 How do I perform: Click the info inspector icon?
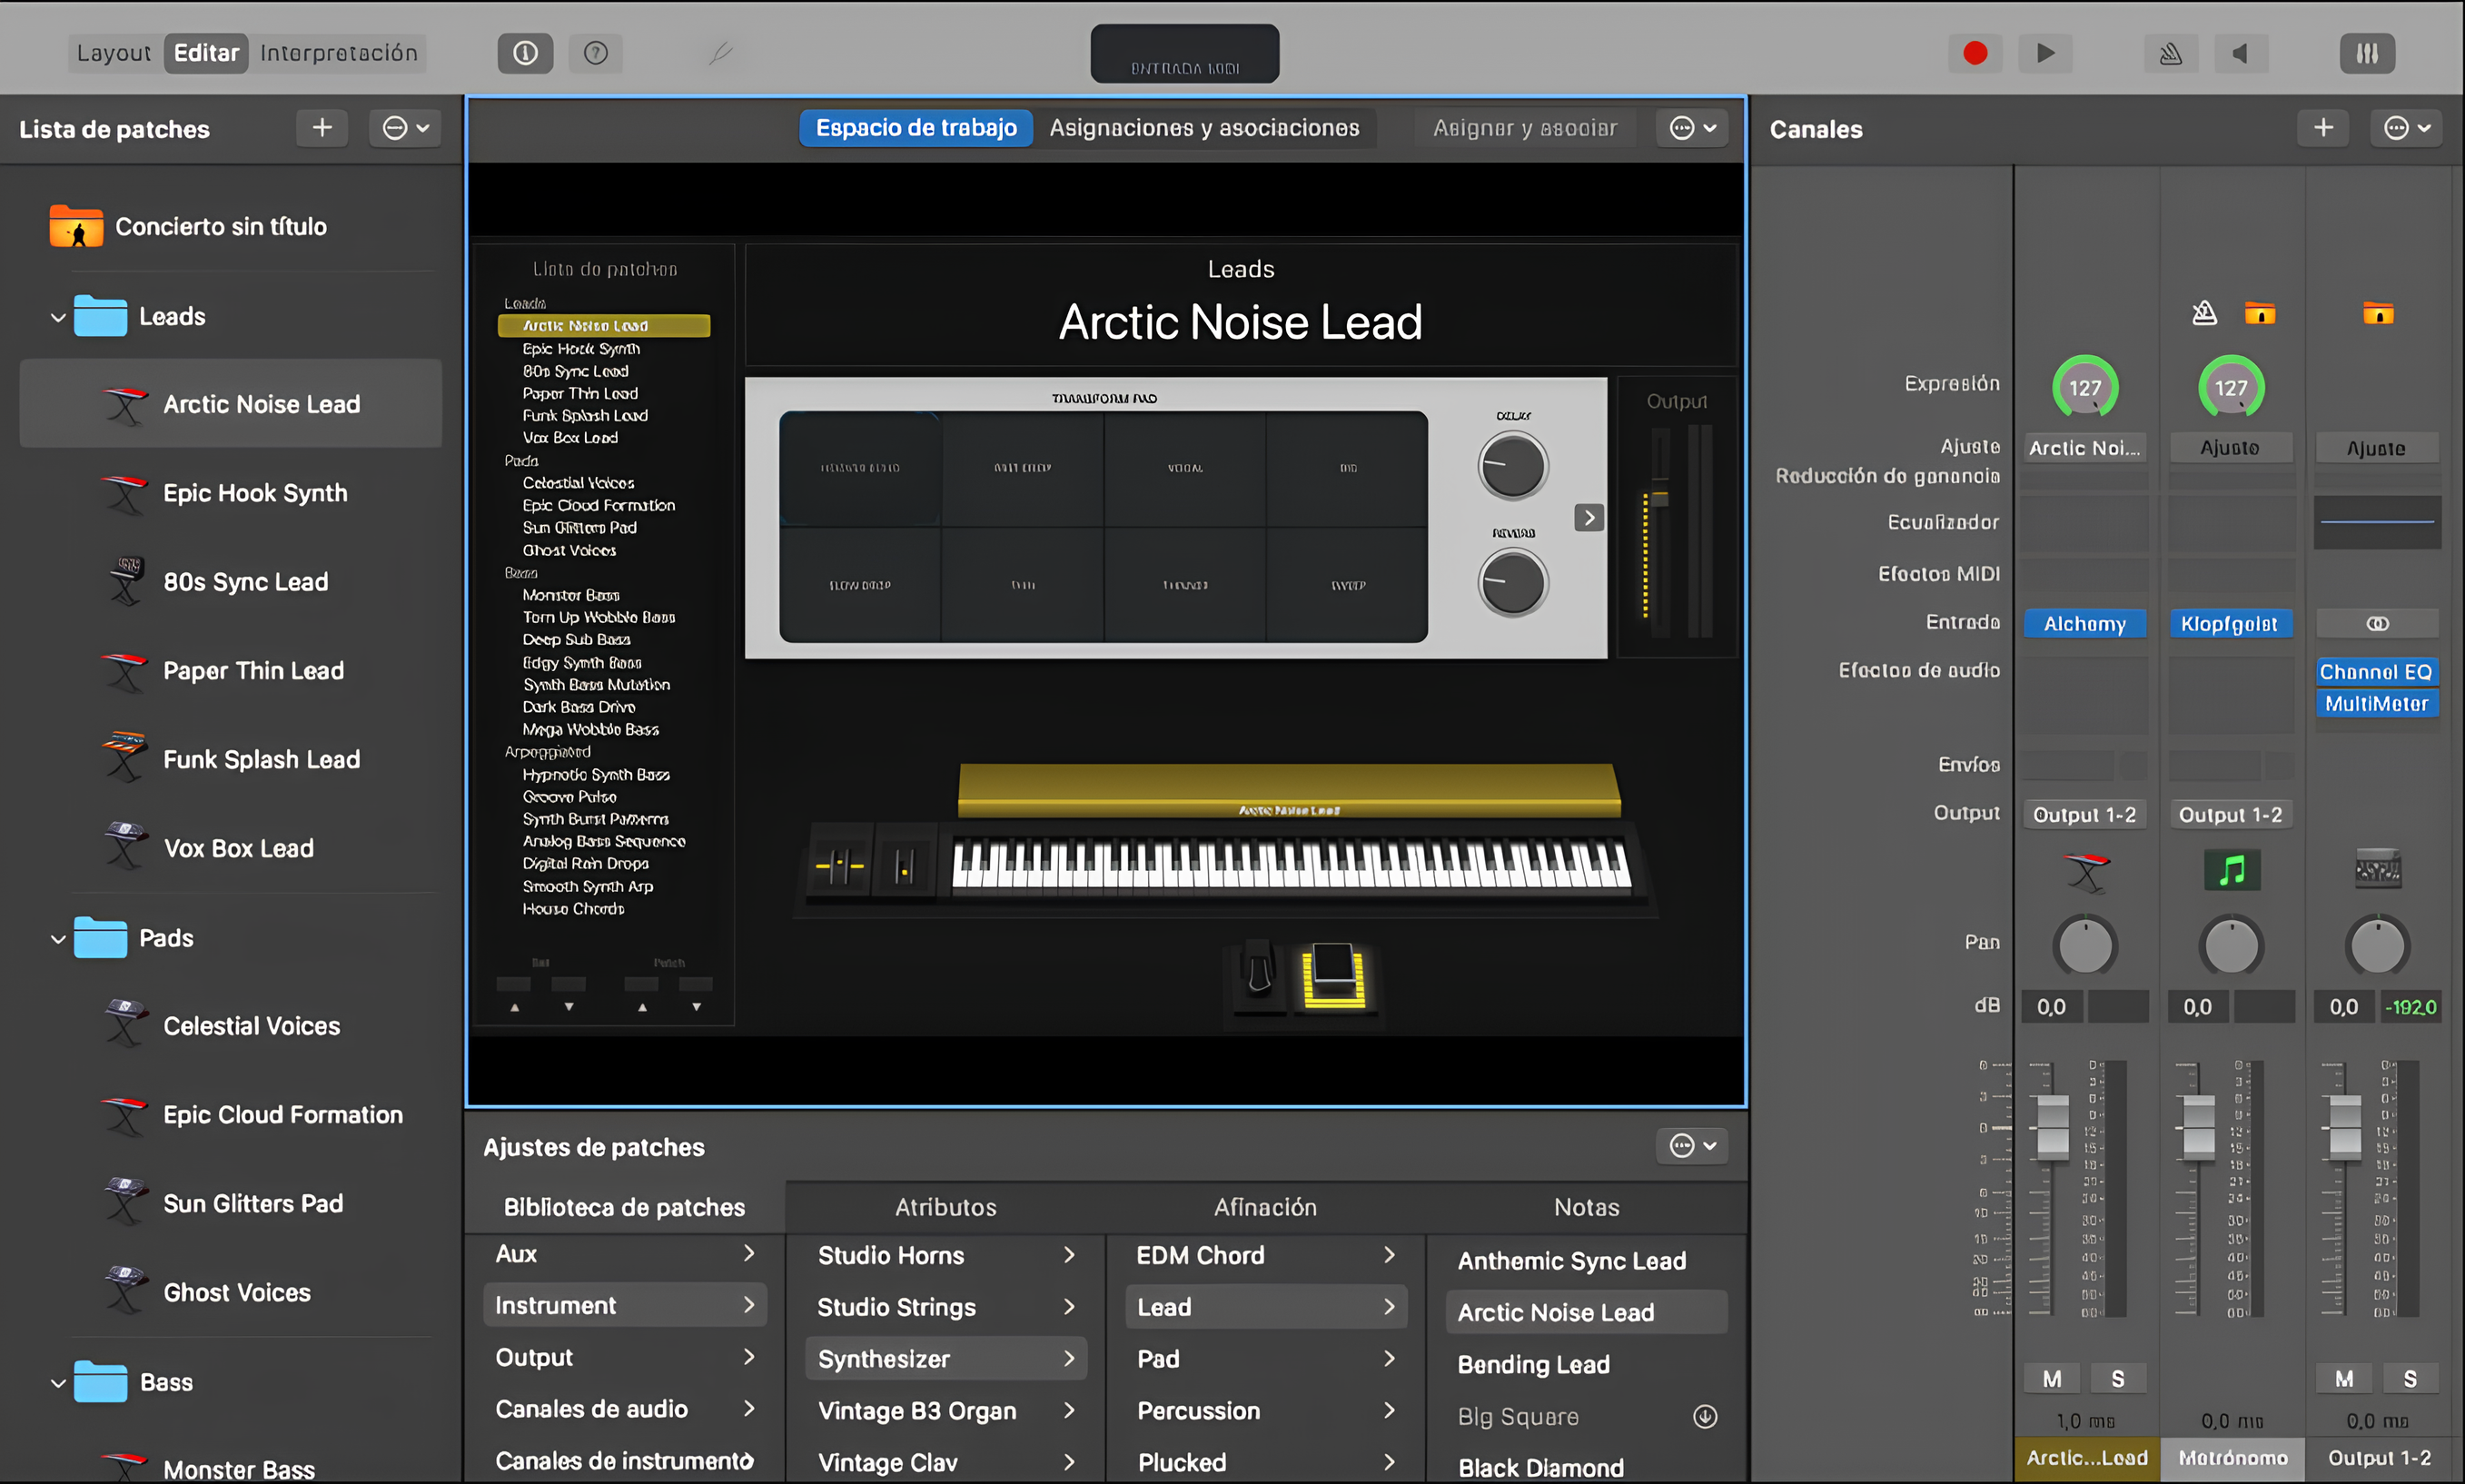click(525, 53)
